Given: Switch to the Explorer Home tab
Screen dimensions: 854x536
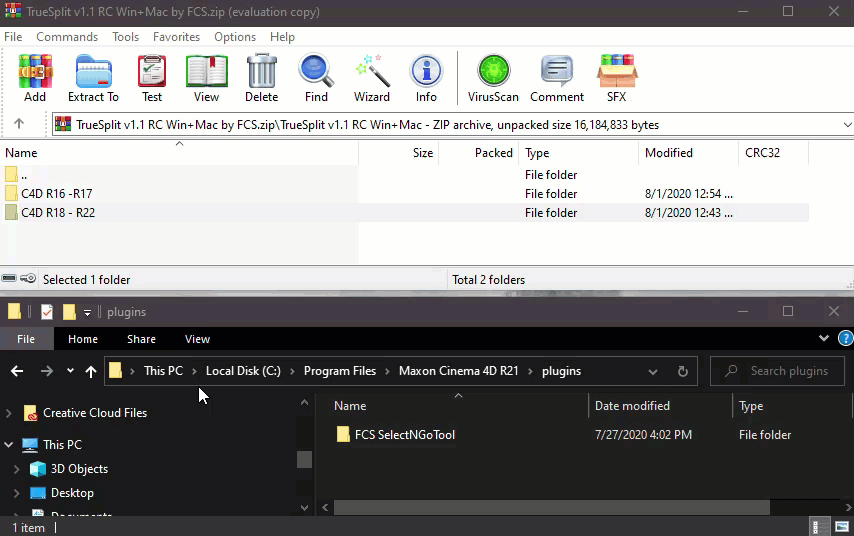Looking at the screenshot, I should tap(83, 339).
